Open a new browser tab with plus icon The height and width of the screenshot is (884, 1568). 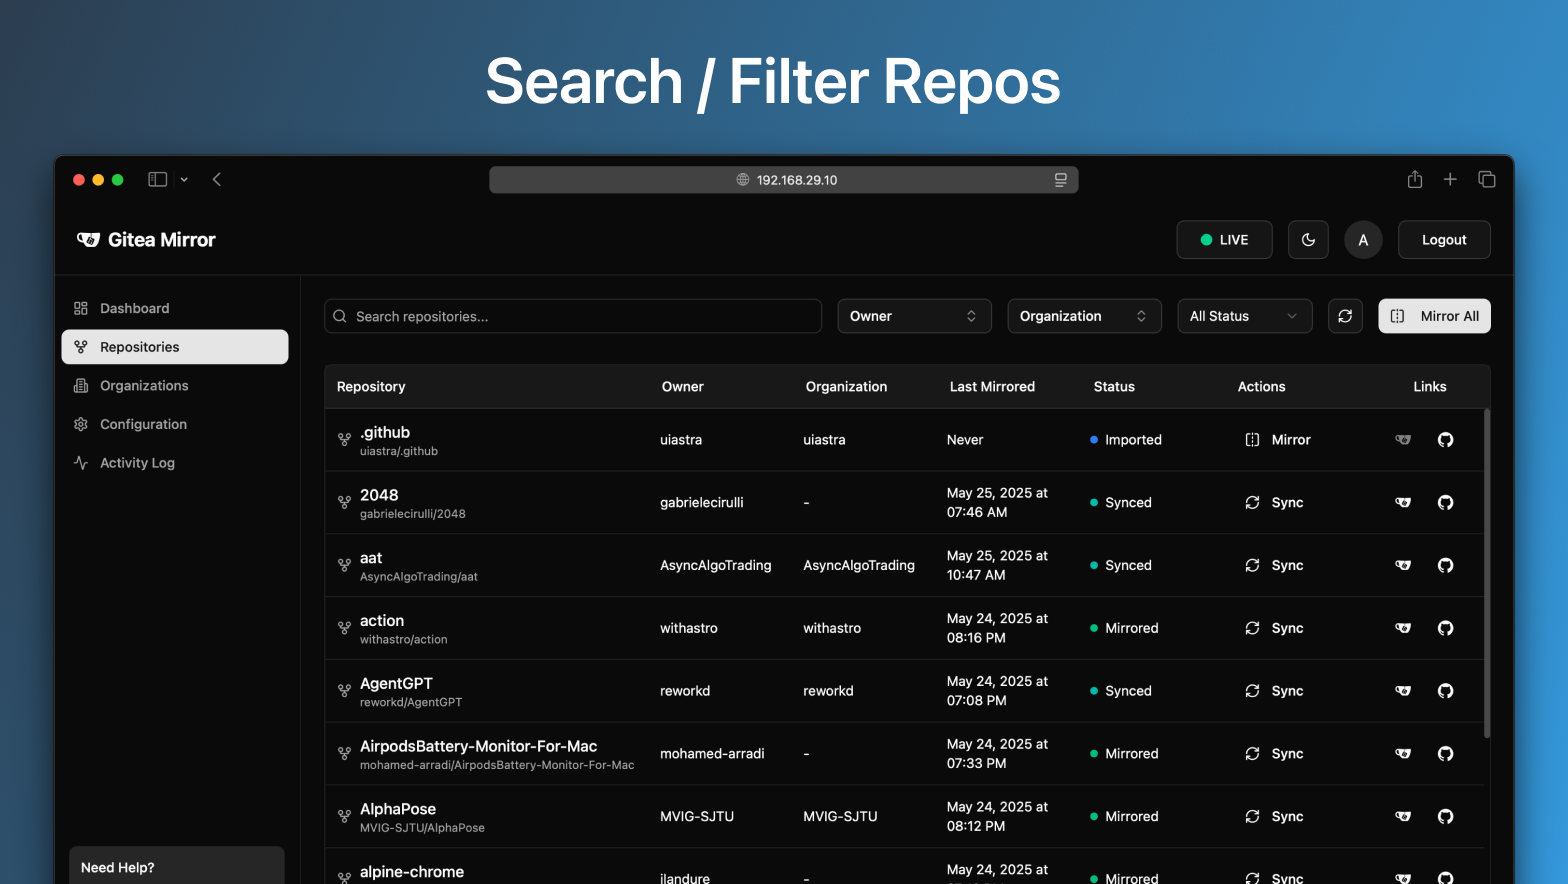click(1450, 179)
